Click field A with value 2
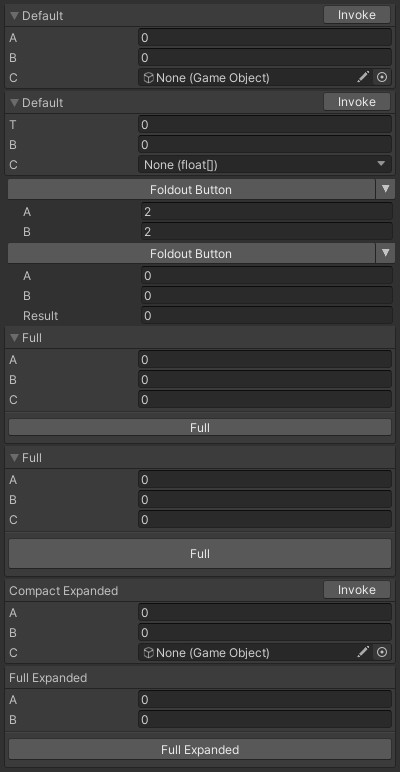This screenshot has width=400, height=772. coord(267,212)
